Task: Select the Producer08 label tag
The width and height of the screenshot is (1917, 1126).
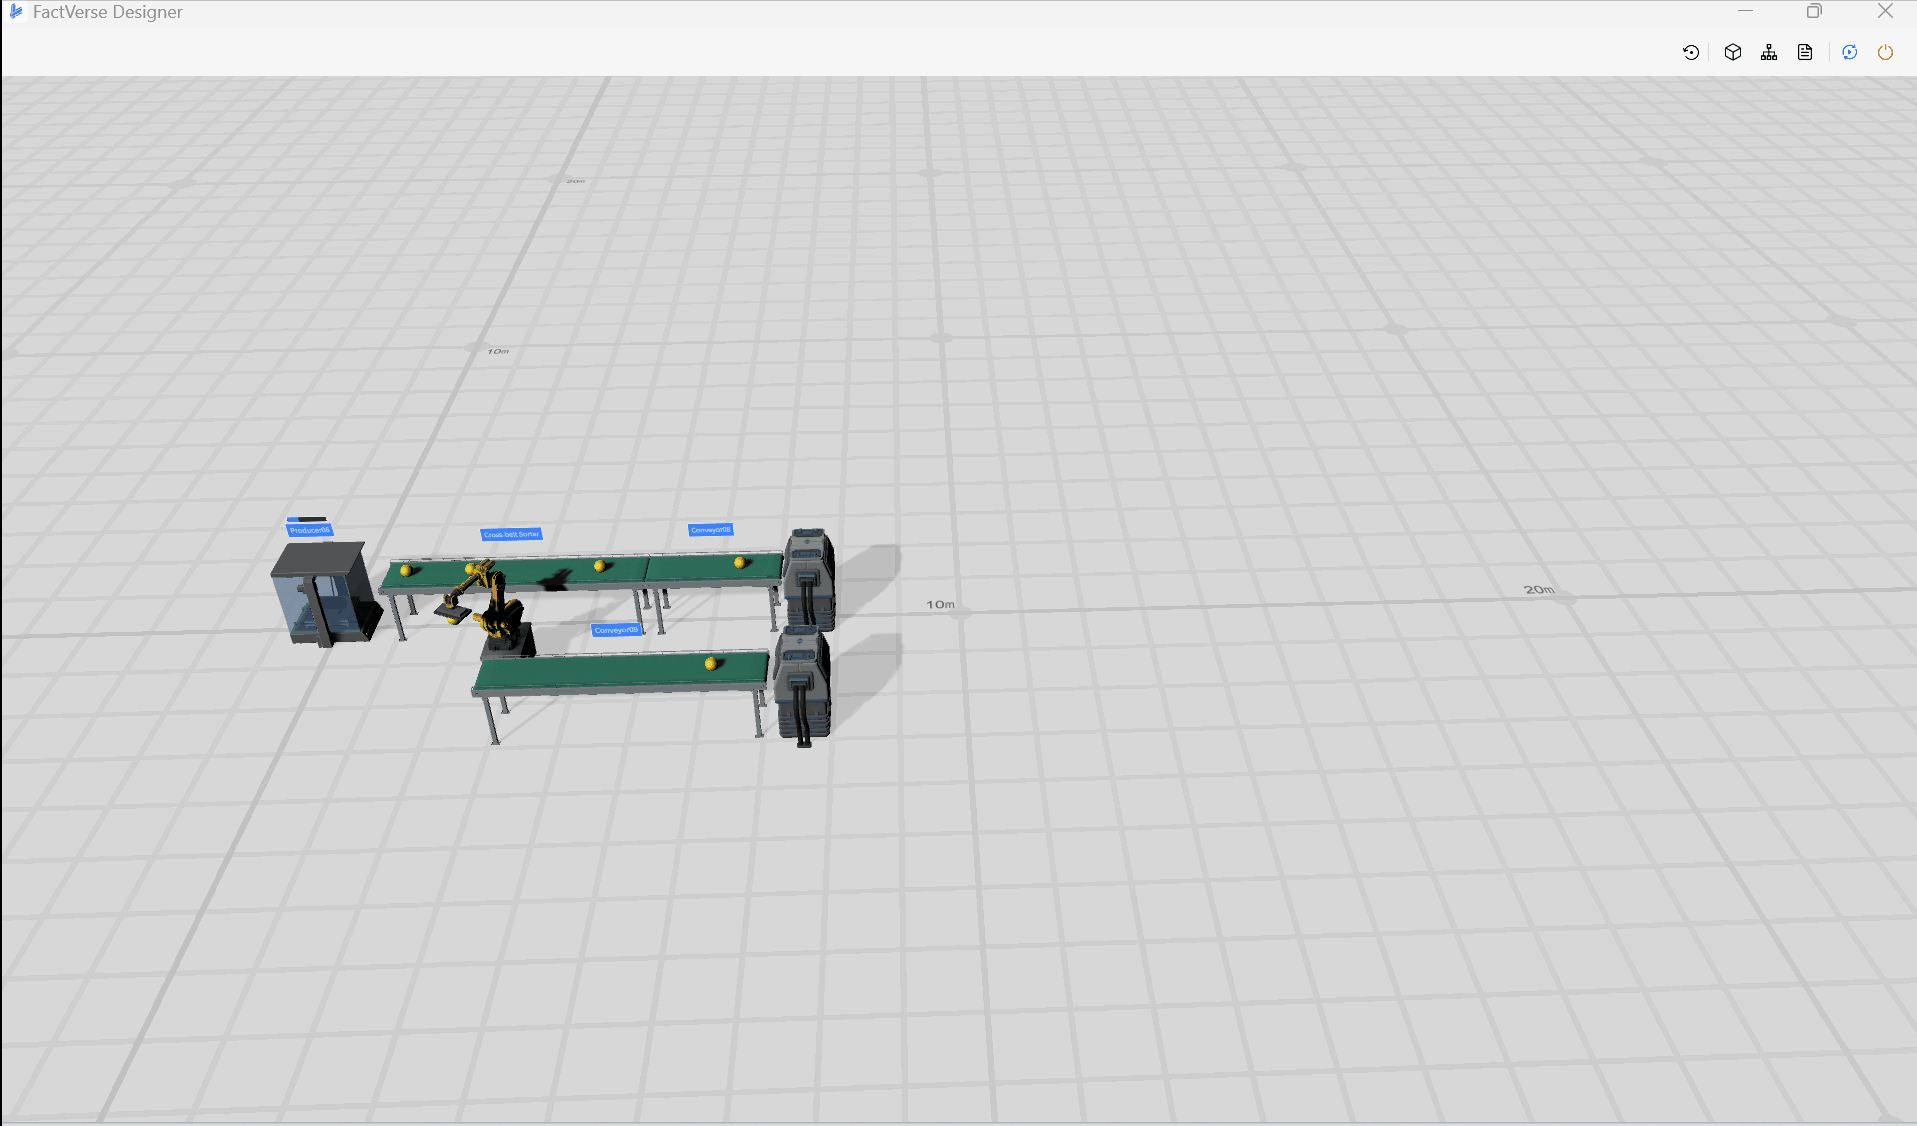Action: pos(309,530)
